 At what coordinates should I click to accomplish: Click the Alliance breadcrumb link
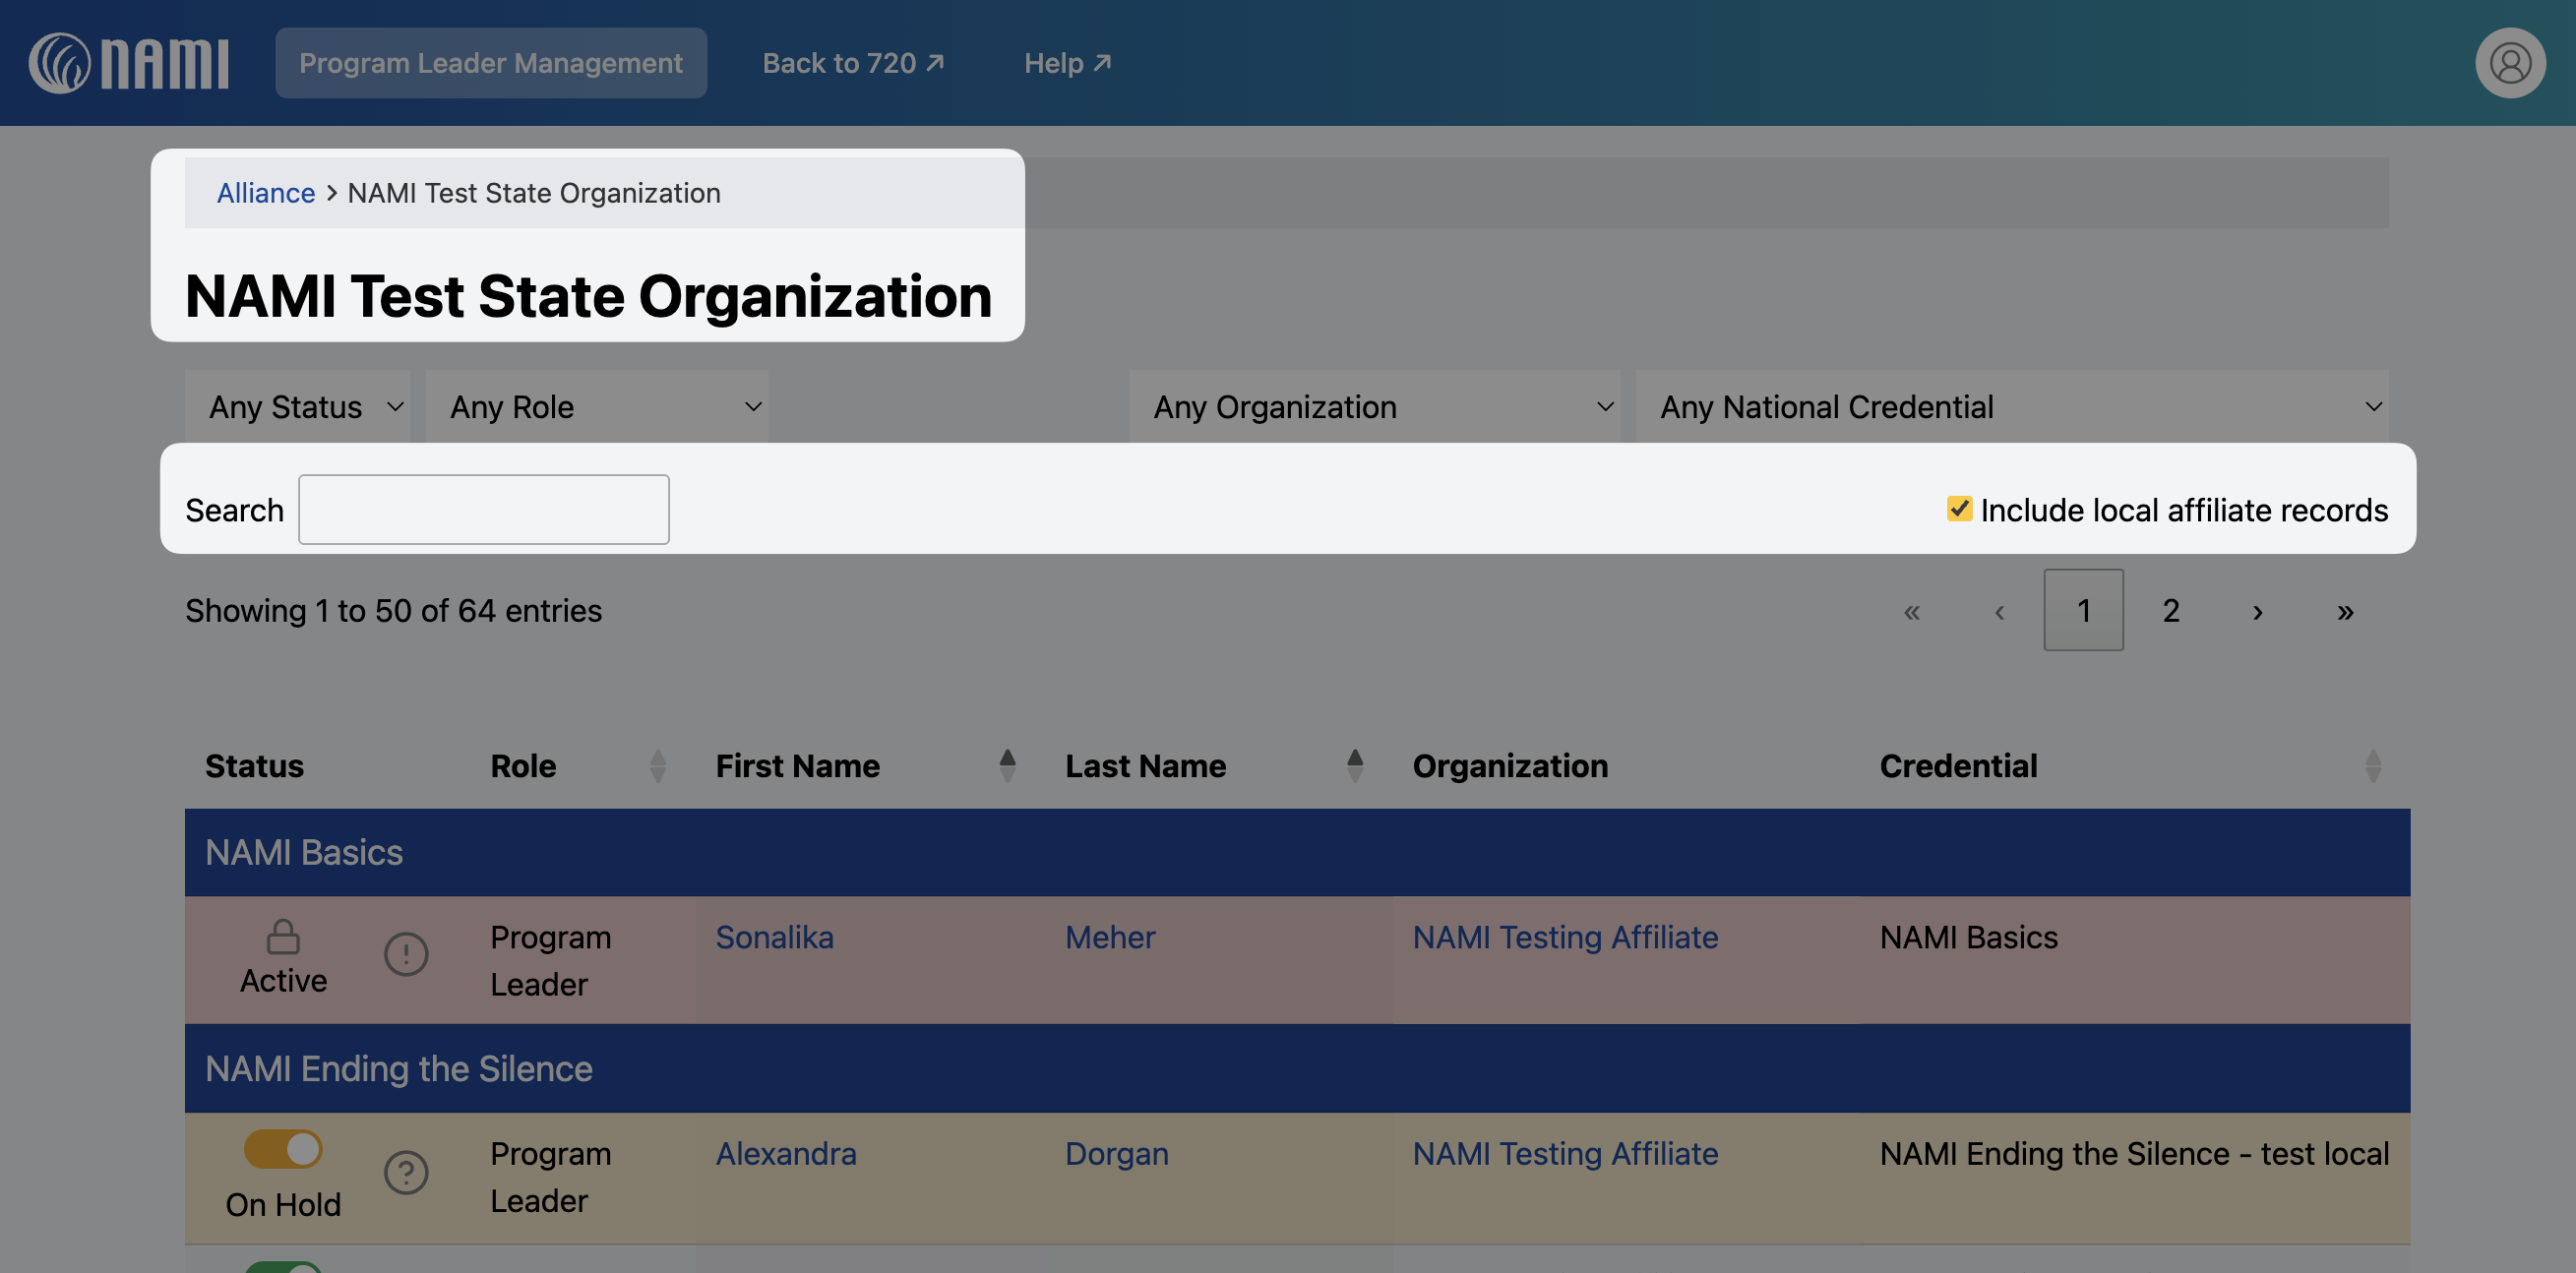[265, 193]
